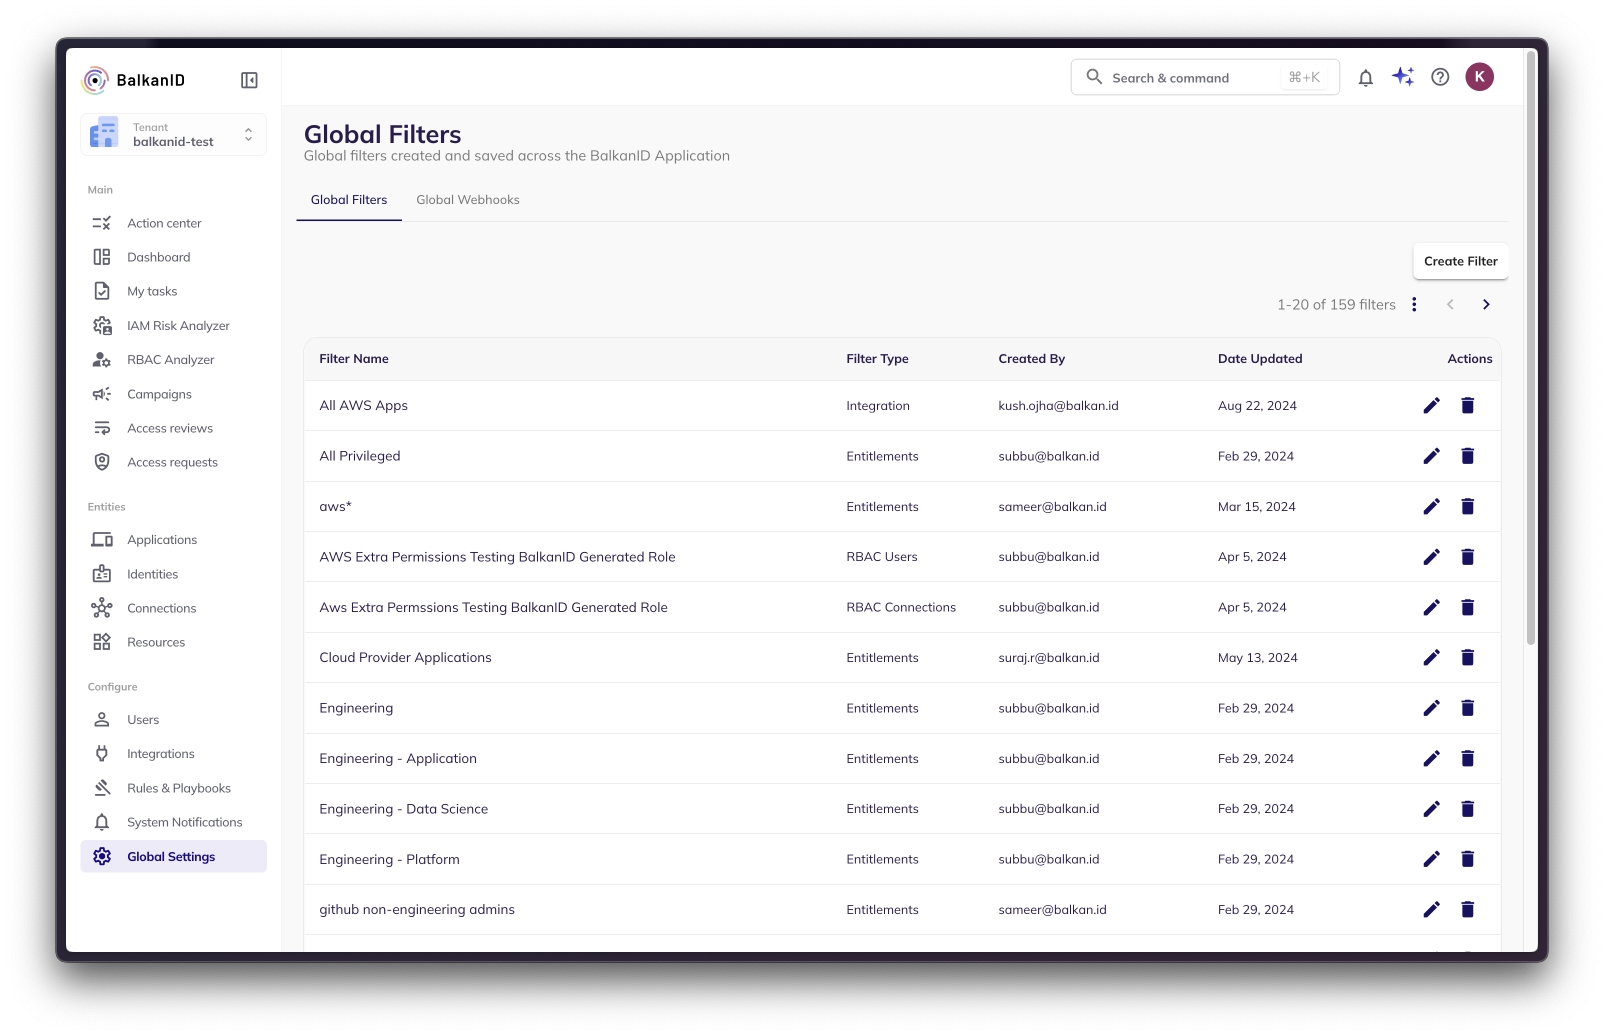Sort by the Created By column header
The width and height of the screenshot is (1604, 1036).
(x=1031, y=359)
